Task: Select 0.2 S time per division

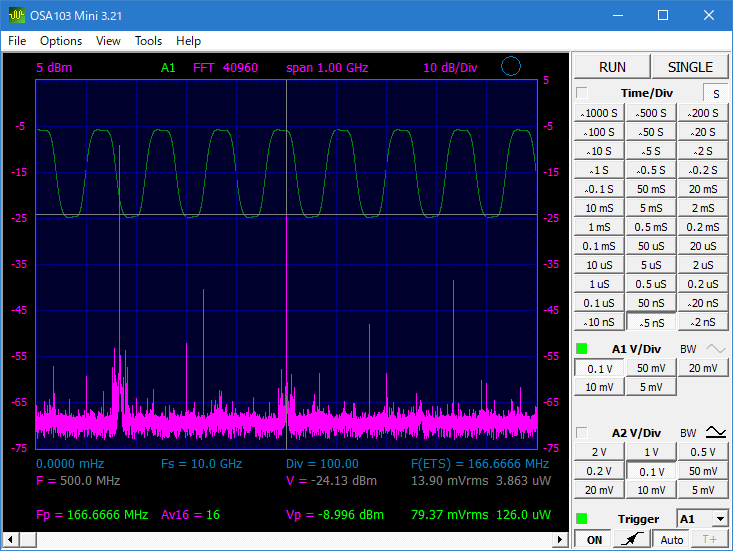Action: 703,170
